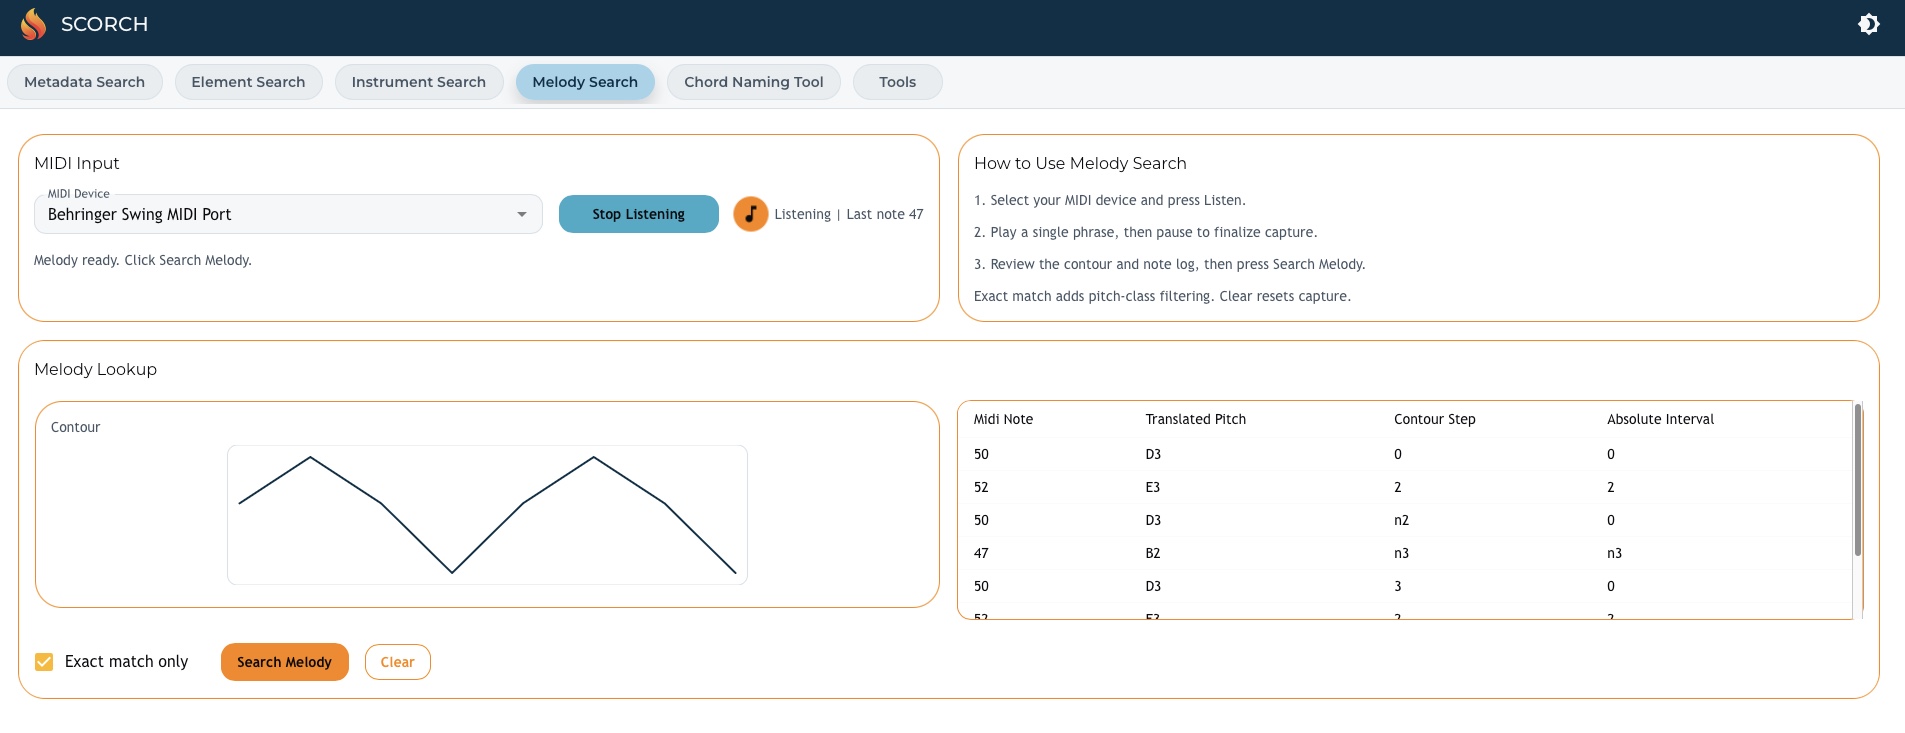This screenshot has width=1905, height=733.
Task: Toggle the dark mode theme icon
Action: coord(1868,24)
